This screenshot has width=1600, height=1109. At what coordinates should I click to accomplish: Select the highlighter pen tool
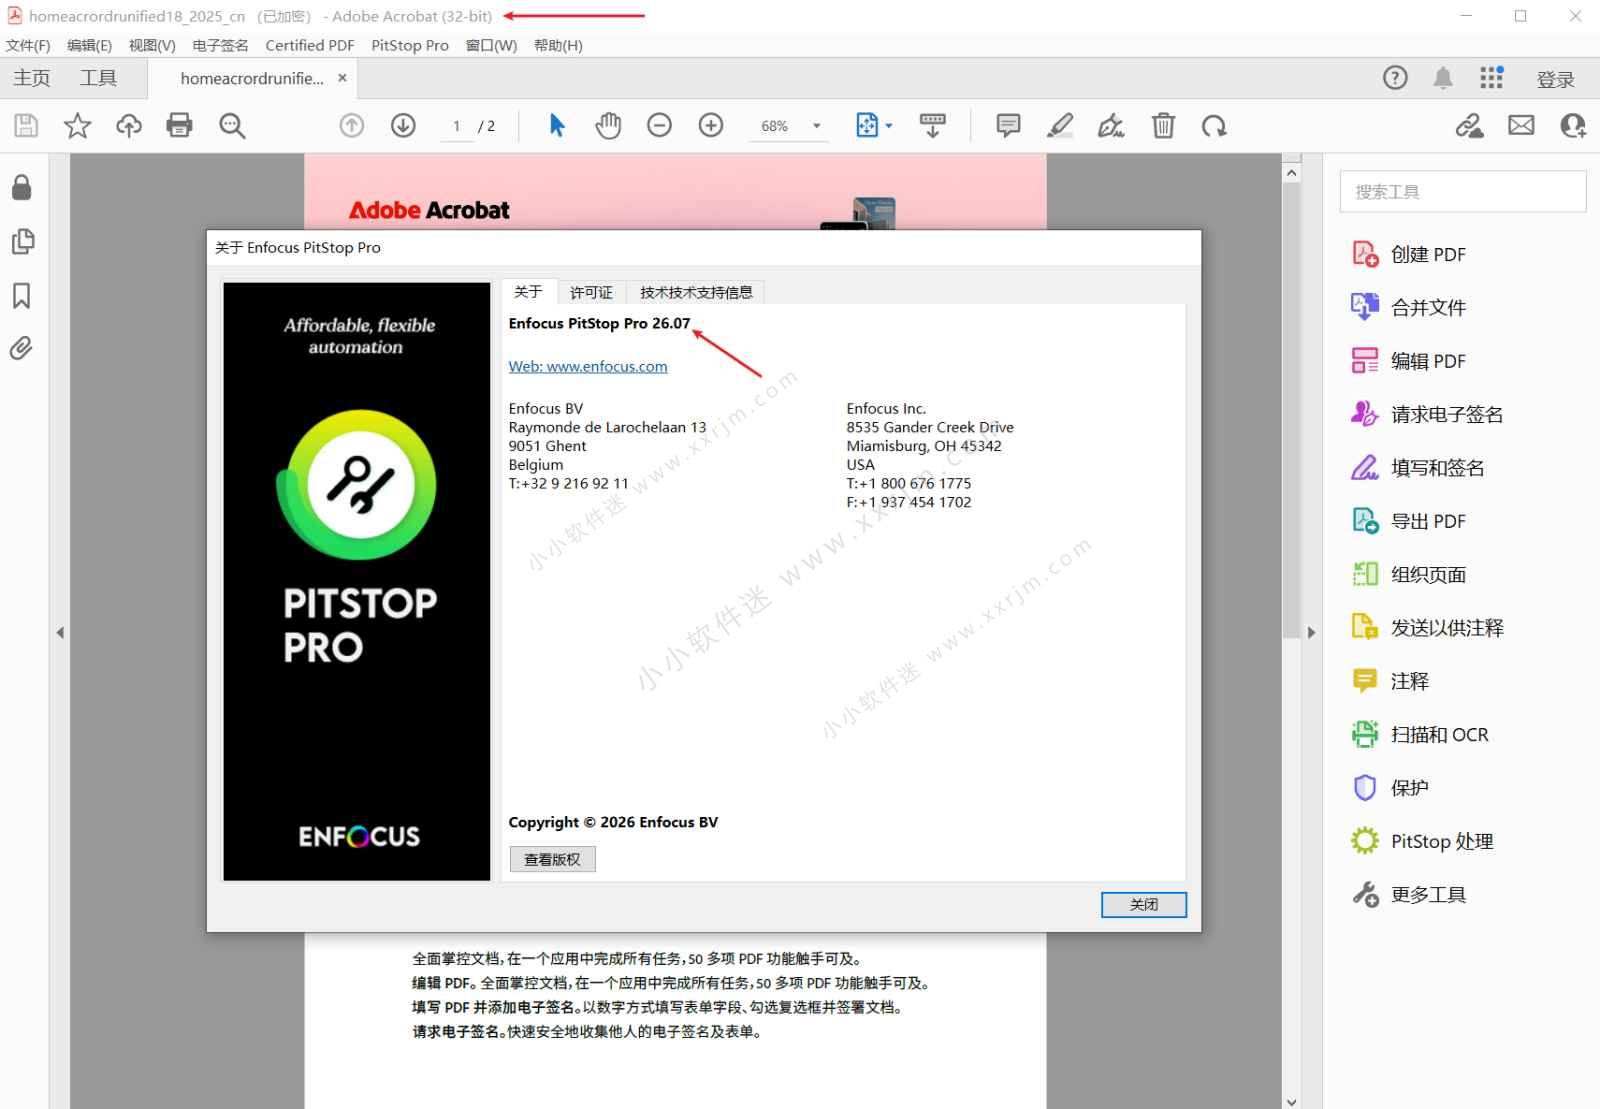click(1060, 125)
